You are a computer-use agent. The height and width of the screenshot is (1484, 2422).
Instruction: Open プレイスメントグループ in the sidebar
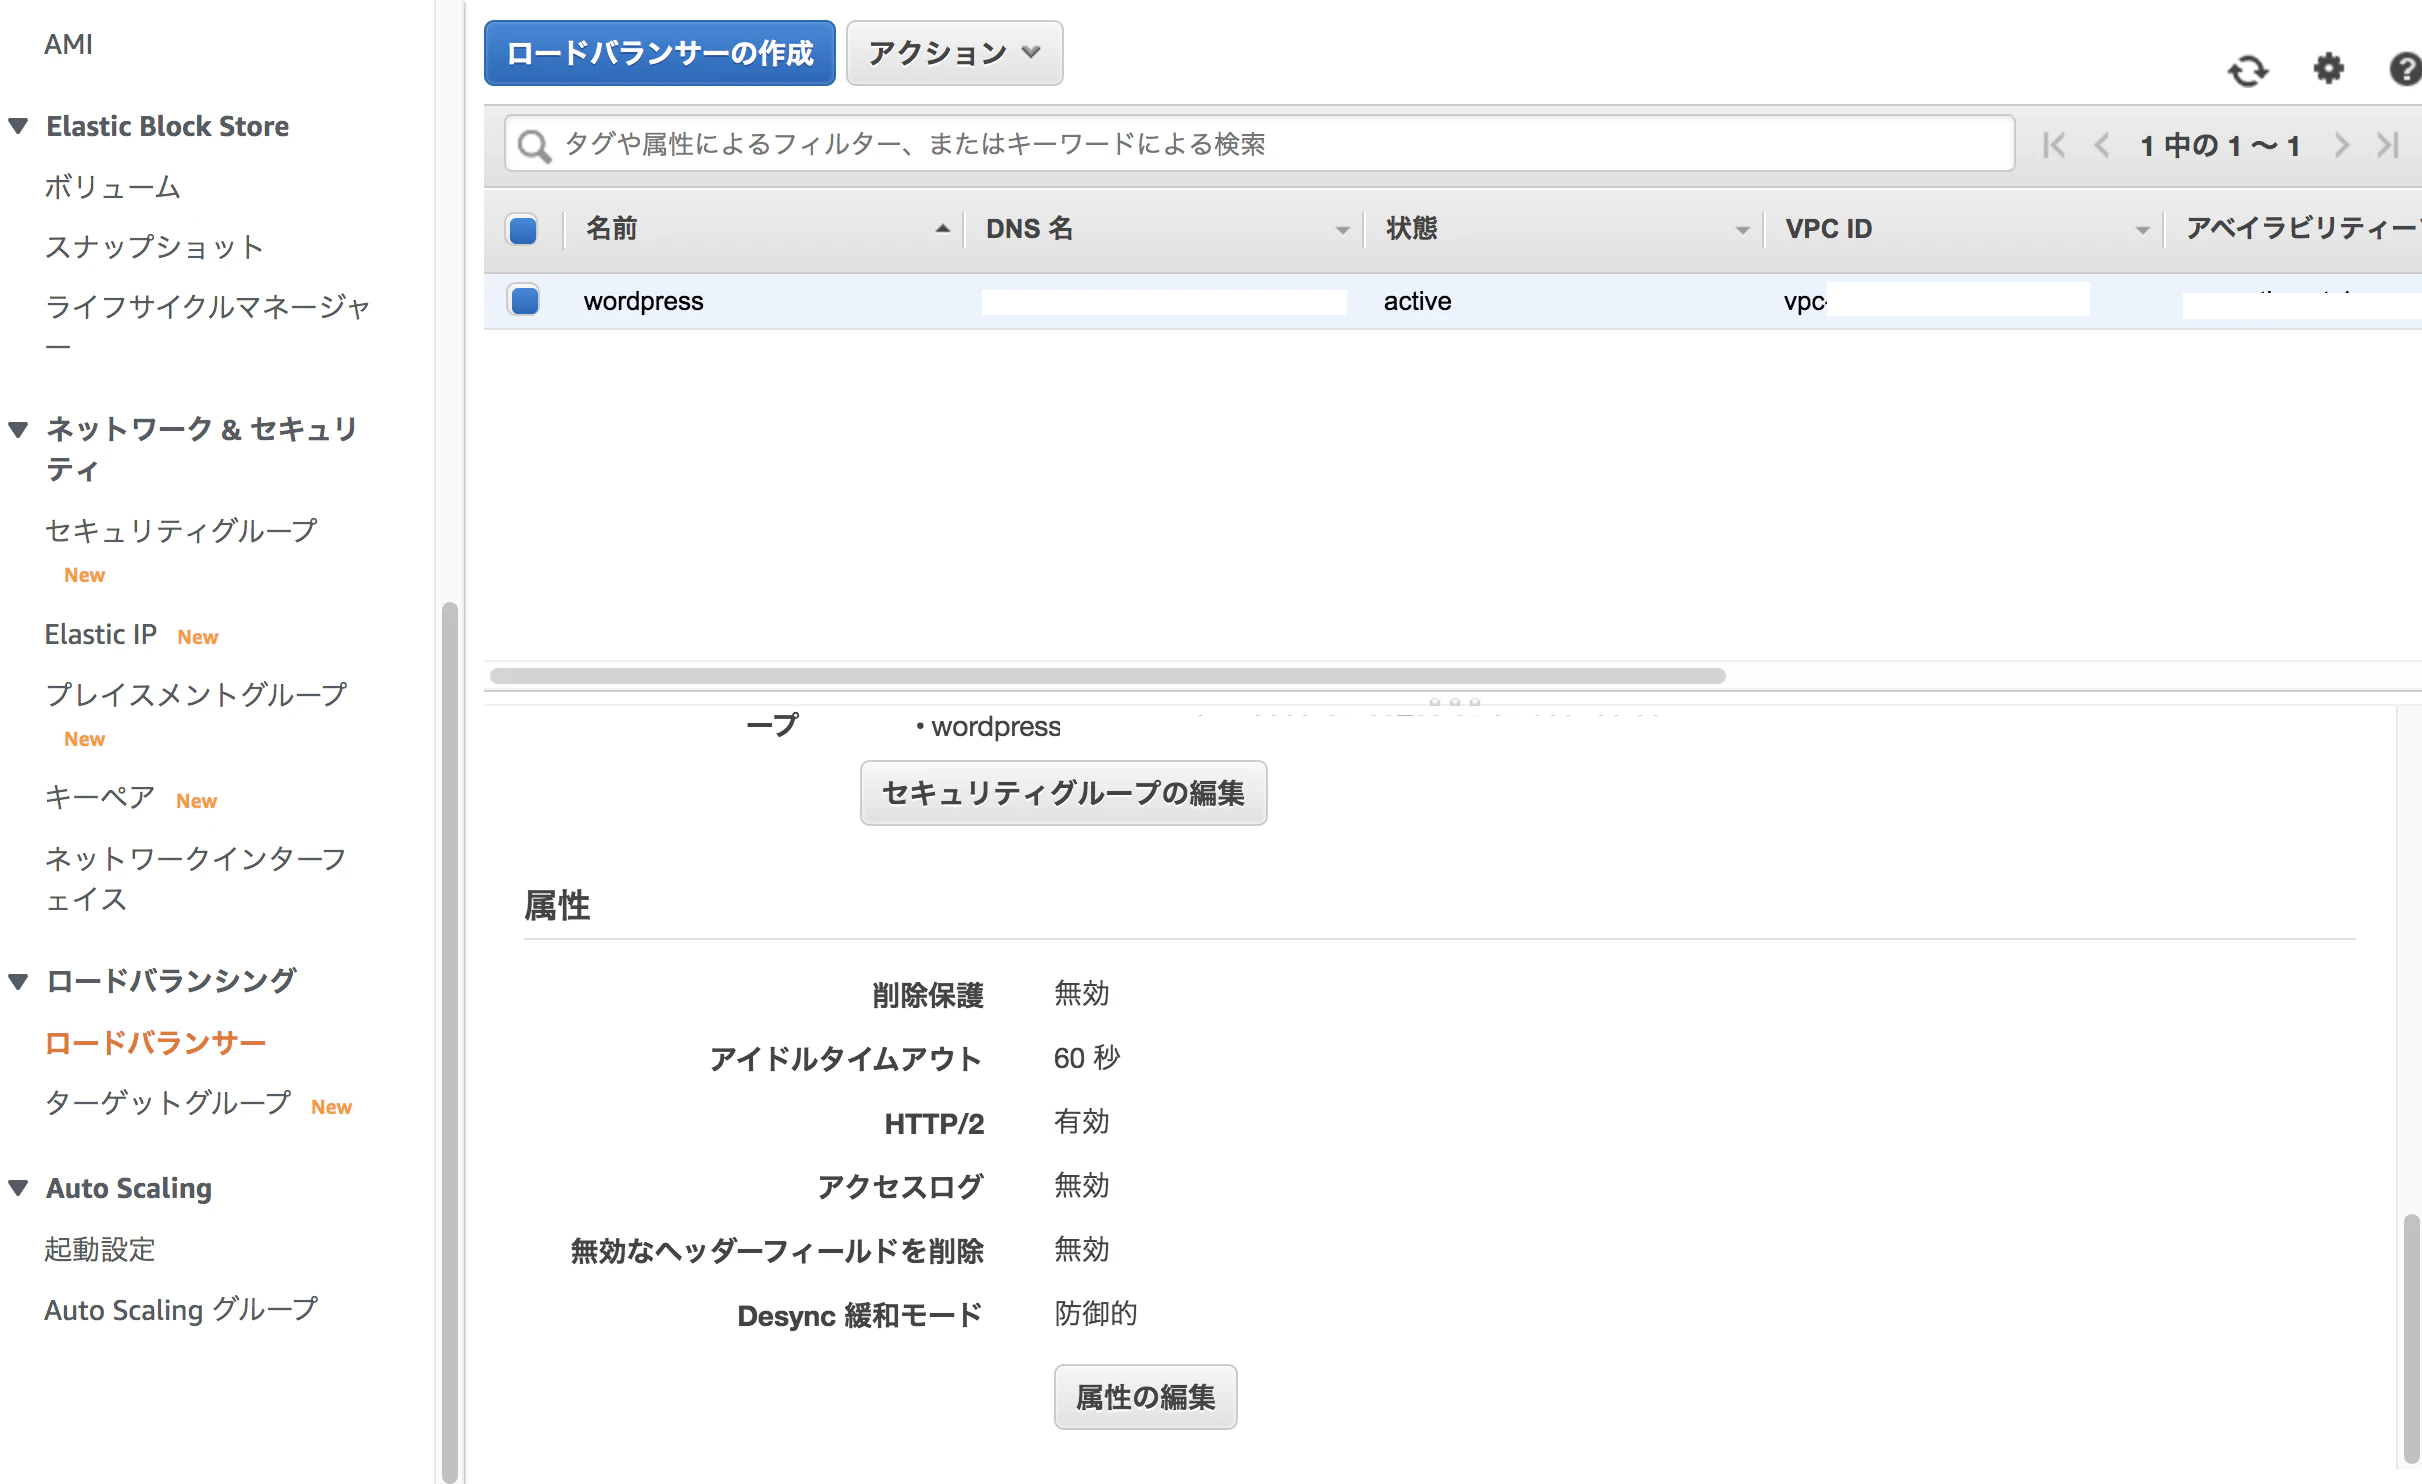(196, 695)
